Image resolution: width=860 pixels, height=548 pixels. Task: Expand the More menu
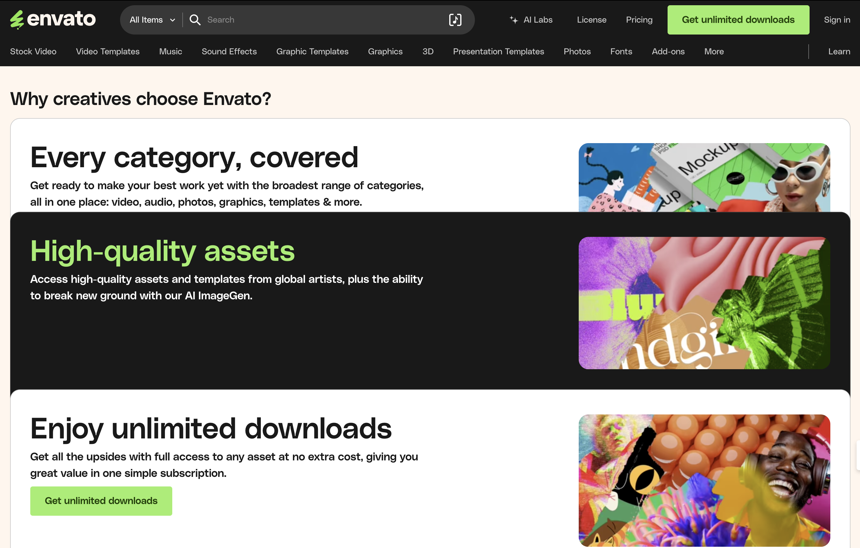[x=714, y=52]
